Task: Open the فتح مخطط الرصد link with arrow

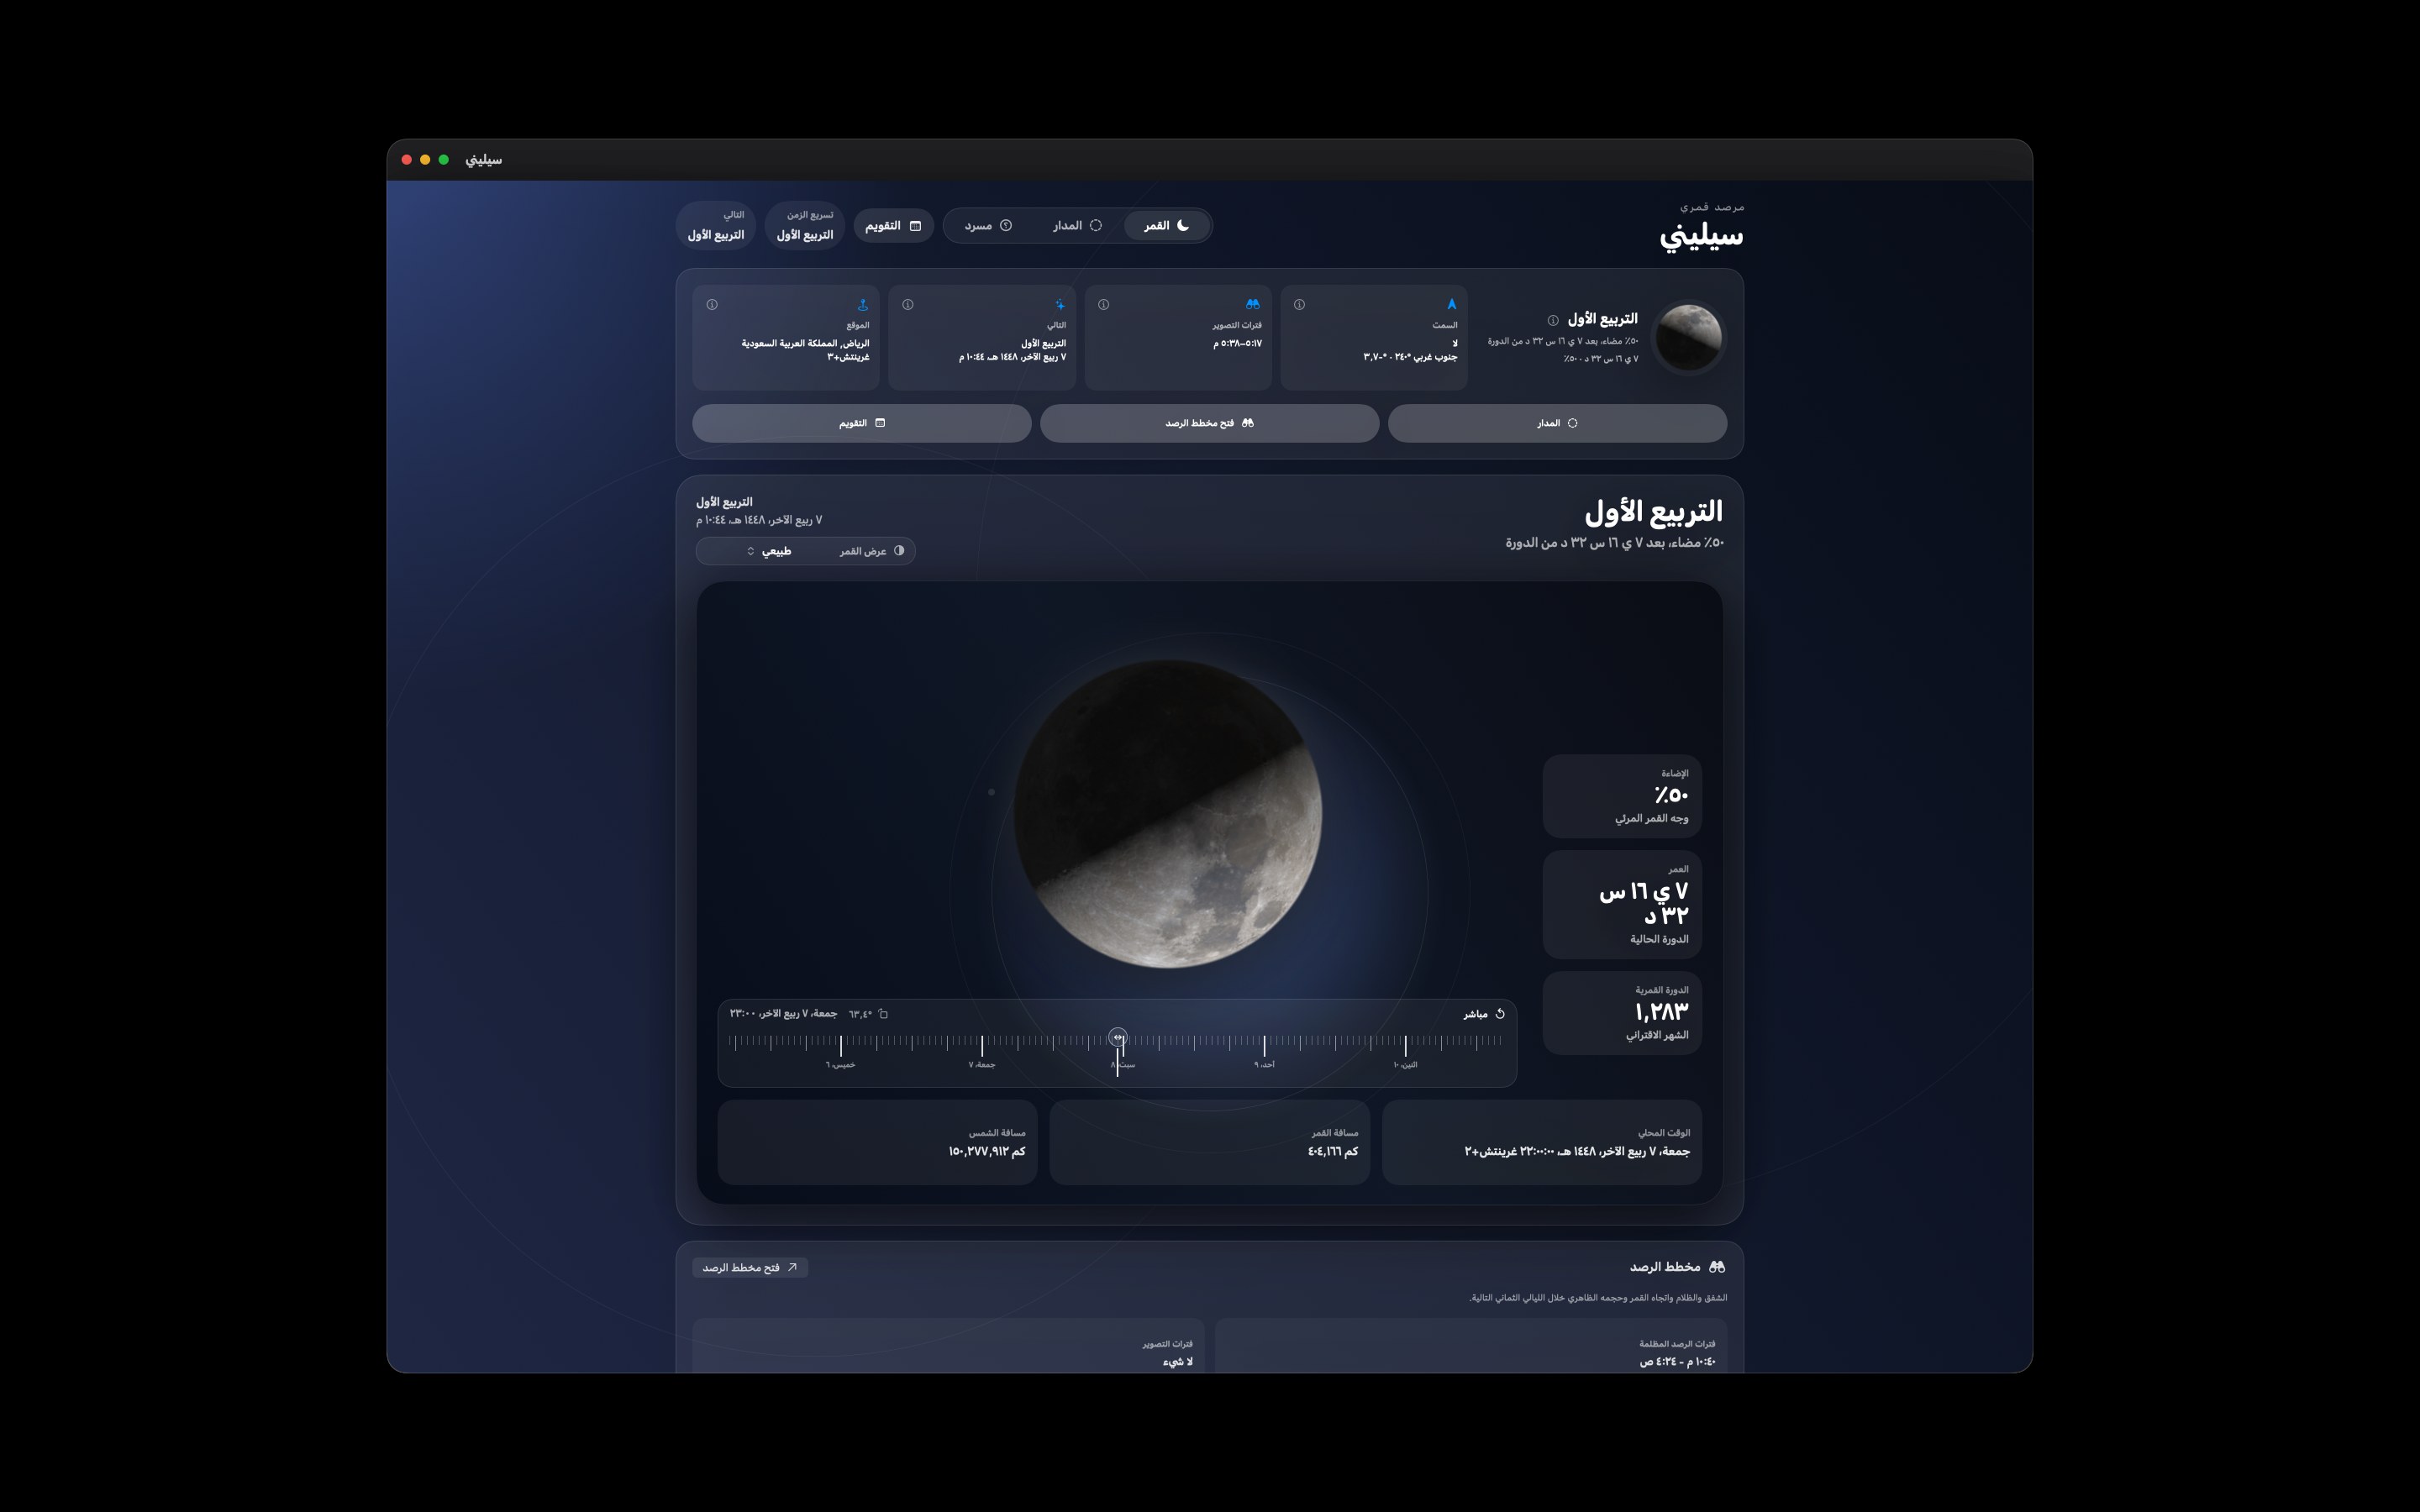Action: (750, 1268)
